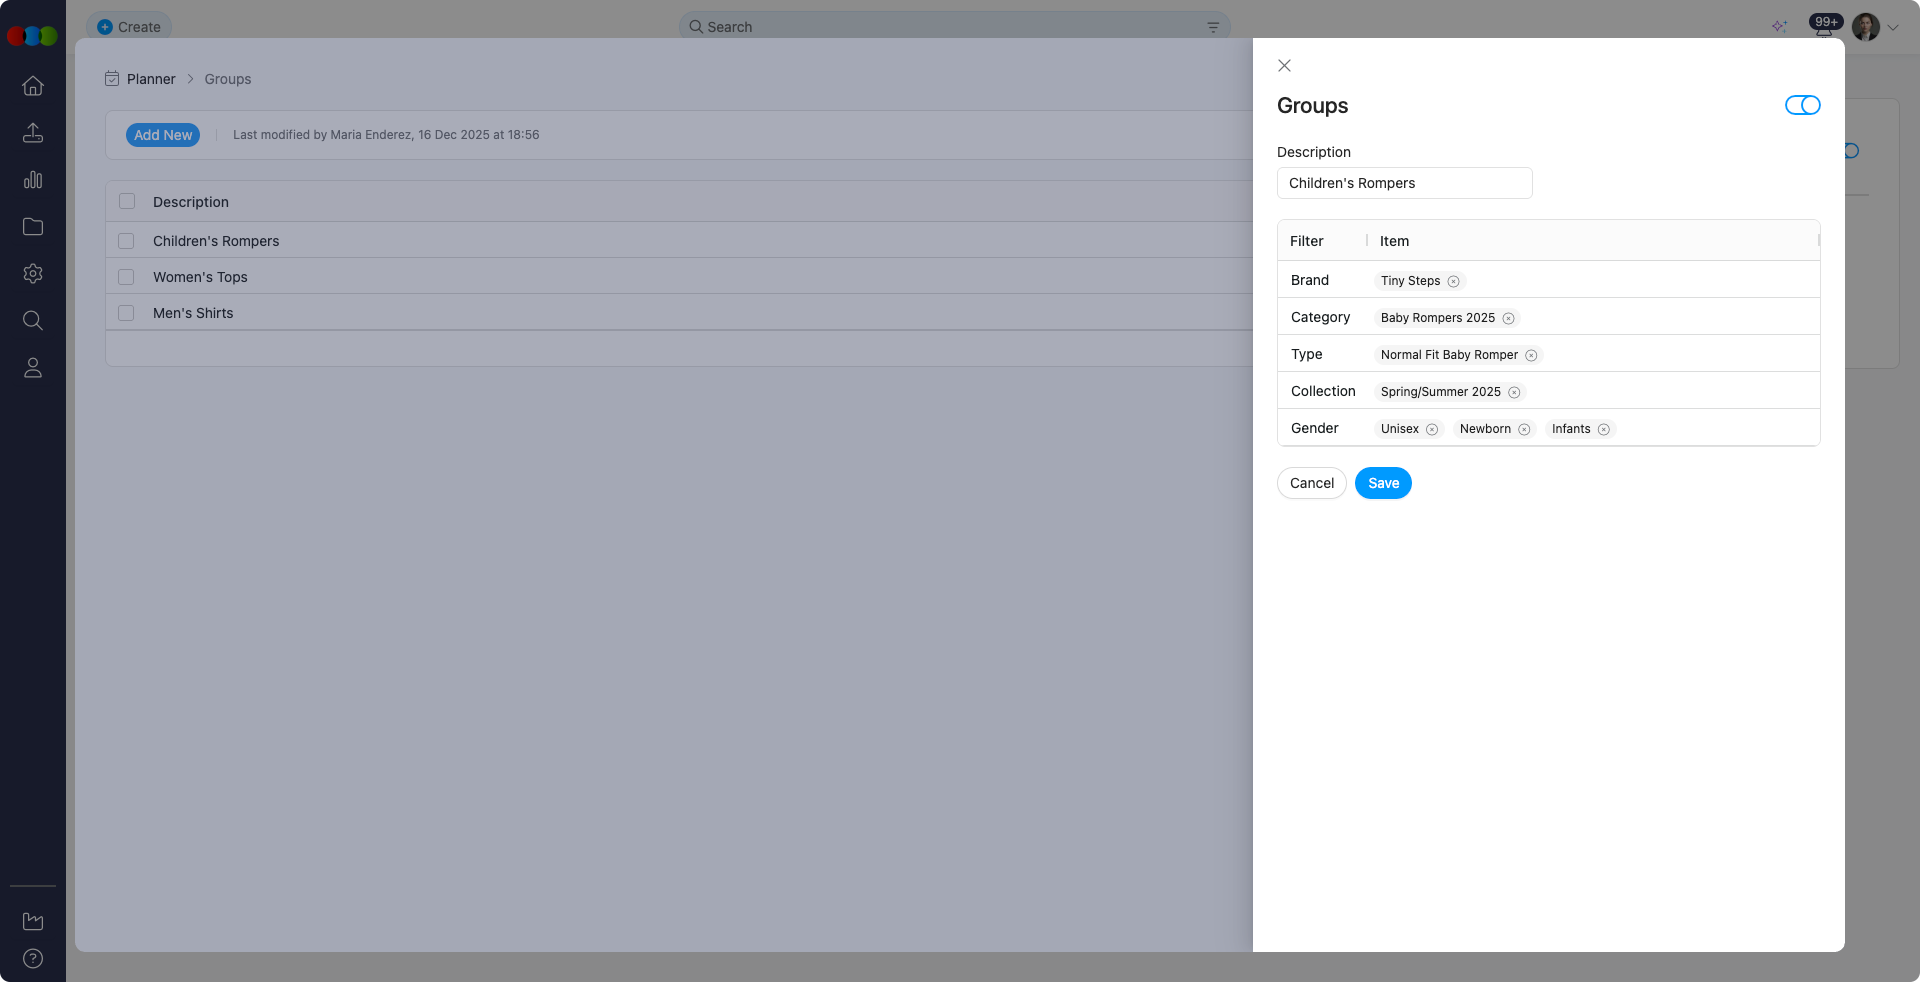Click the upload icon in sidebar
This screenshot has height=982, width=1920.
point(33,133)
